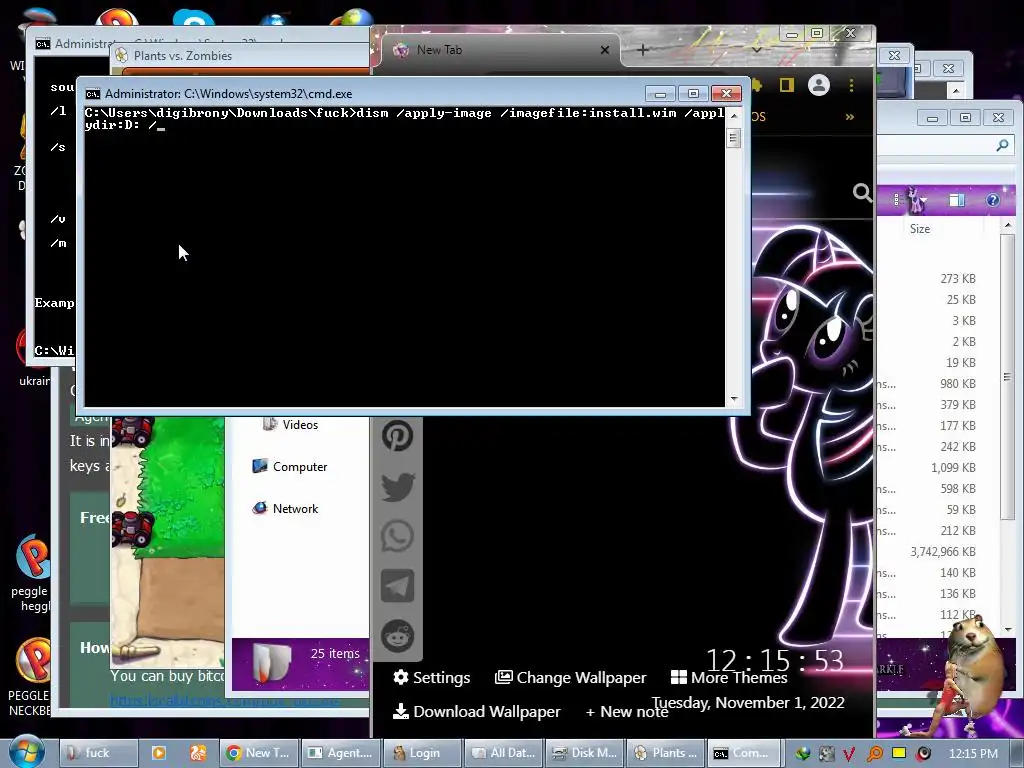Switch to Chrome New T... taskbar button
Viewport: 1024px width, 768px height.
click(x=259, y=753)
